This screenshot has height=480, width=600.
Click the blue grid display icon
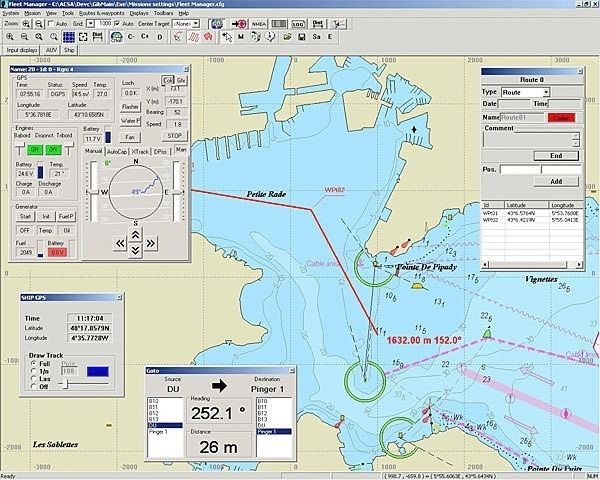click(69, 37)
